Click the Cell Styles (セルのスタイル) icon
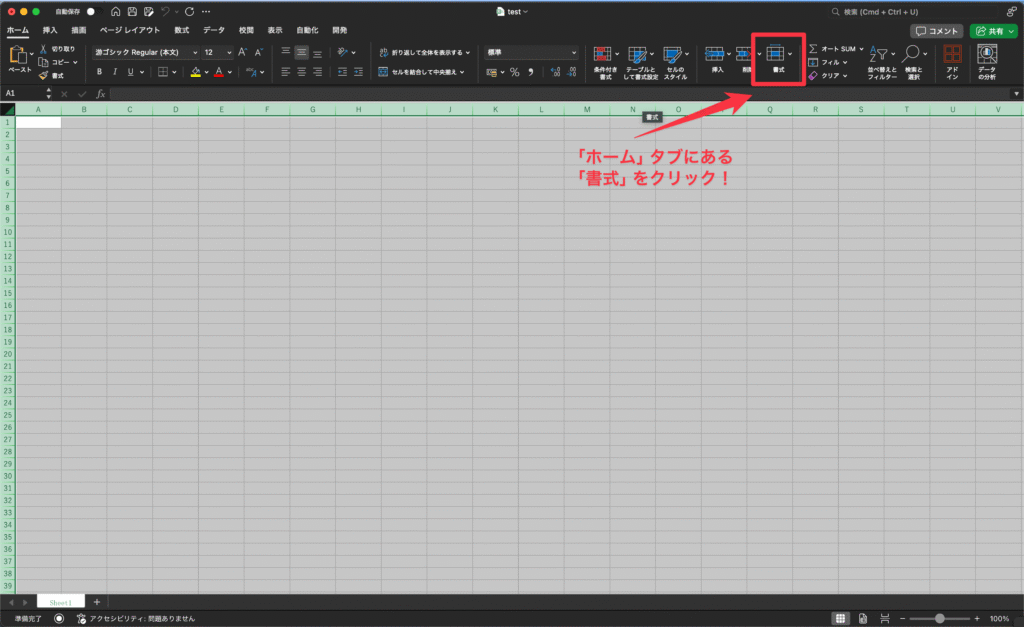The image size is (1024, 627). tap(672, 54)
